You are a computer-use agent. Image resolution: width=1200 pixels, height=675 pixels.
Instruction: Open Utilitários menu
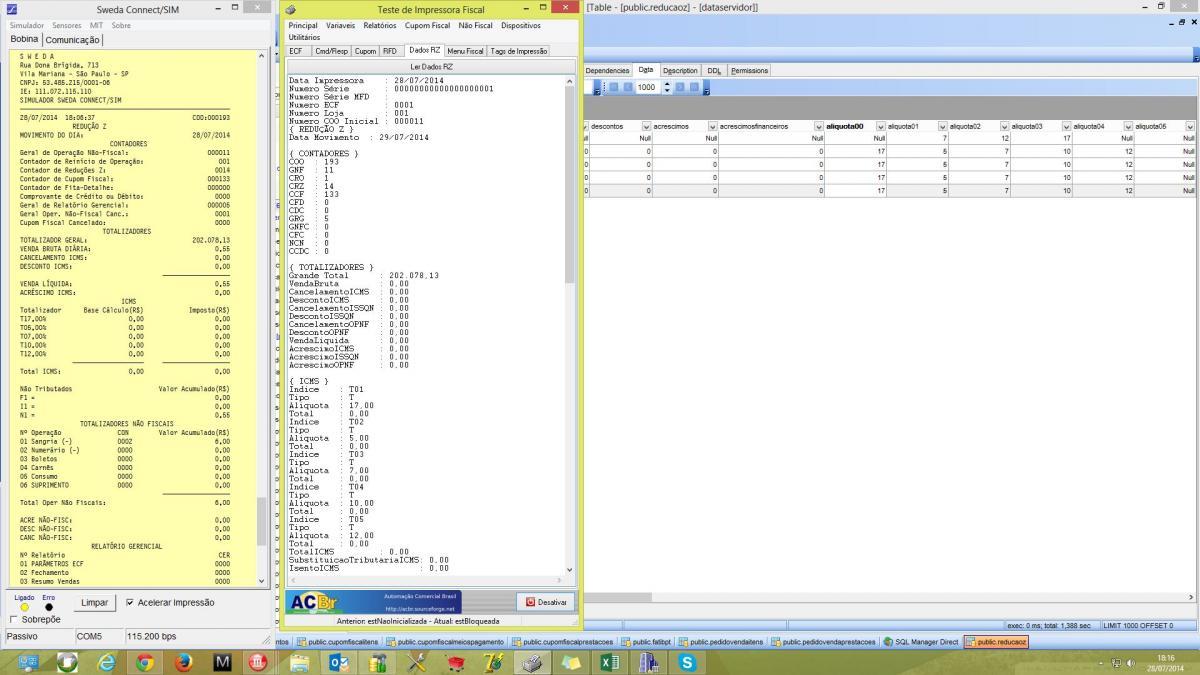[x=304, y=37]
